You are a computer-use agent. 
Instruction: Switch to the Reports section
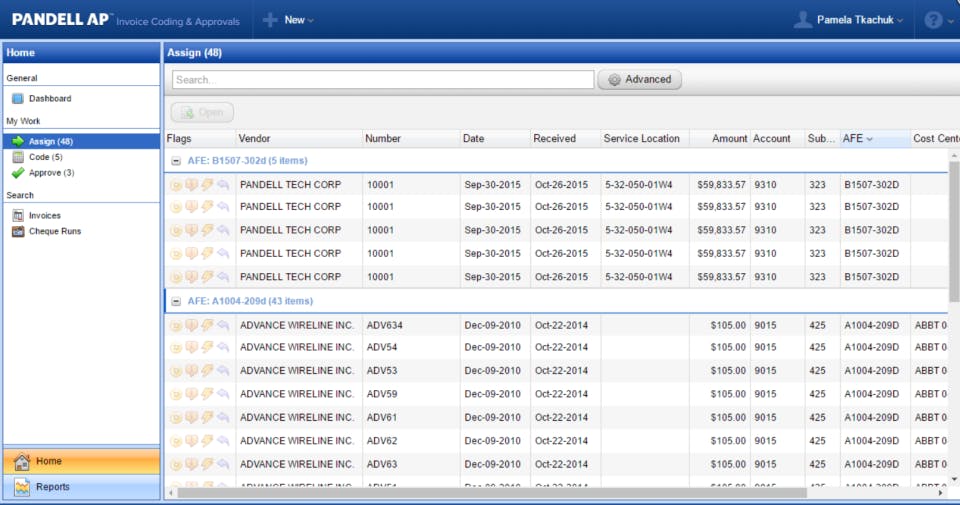81,487
